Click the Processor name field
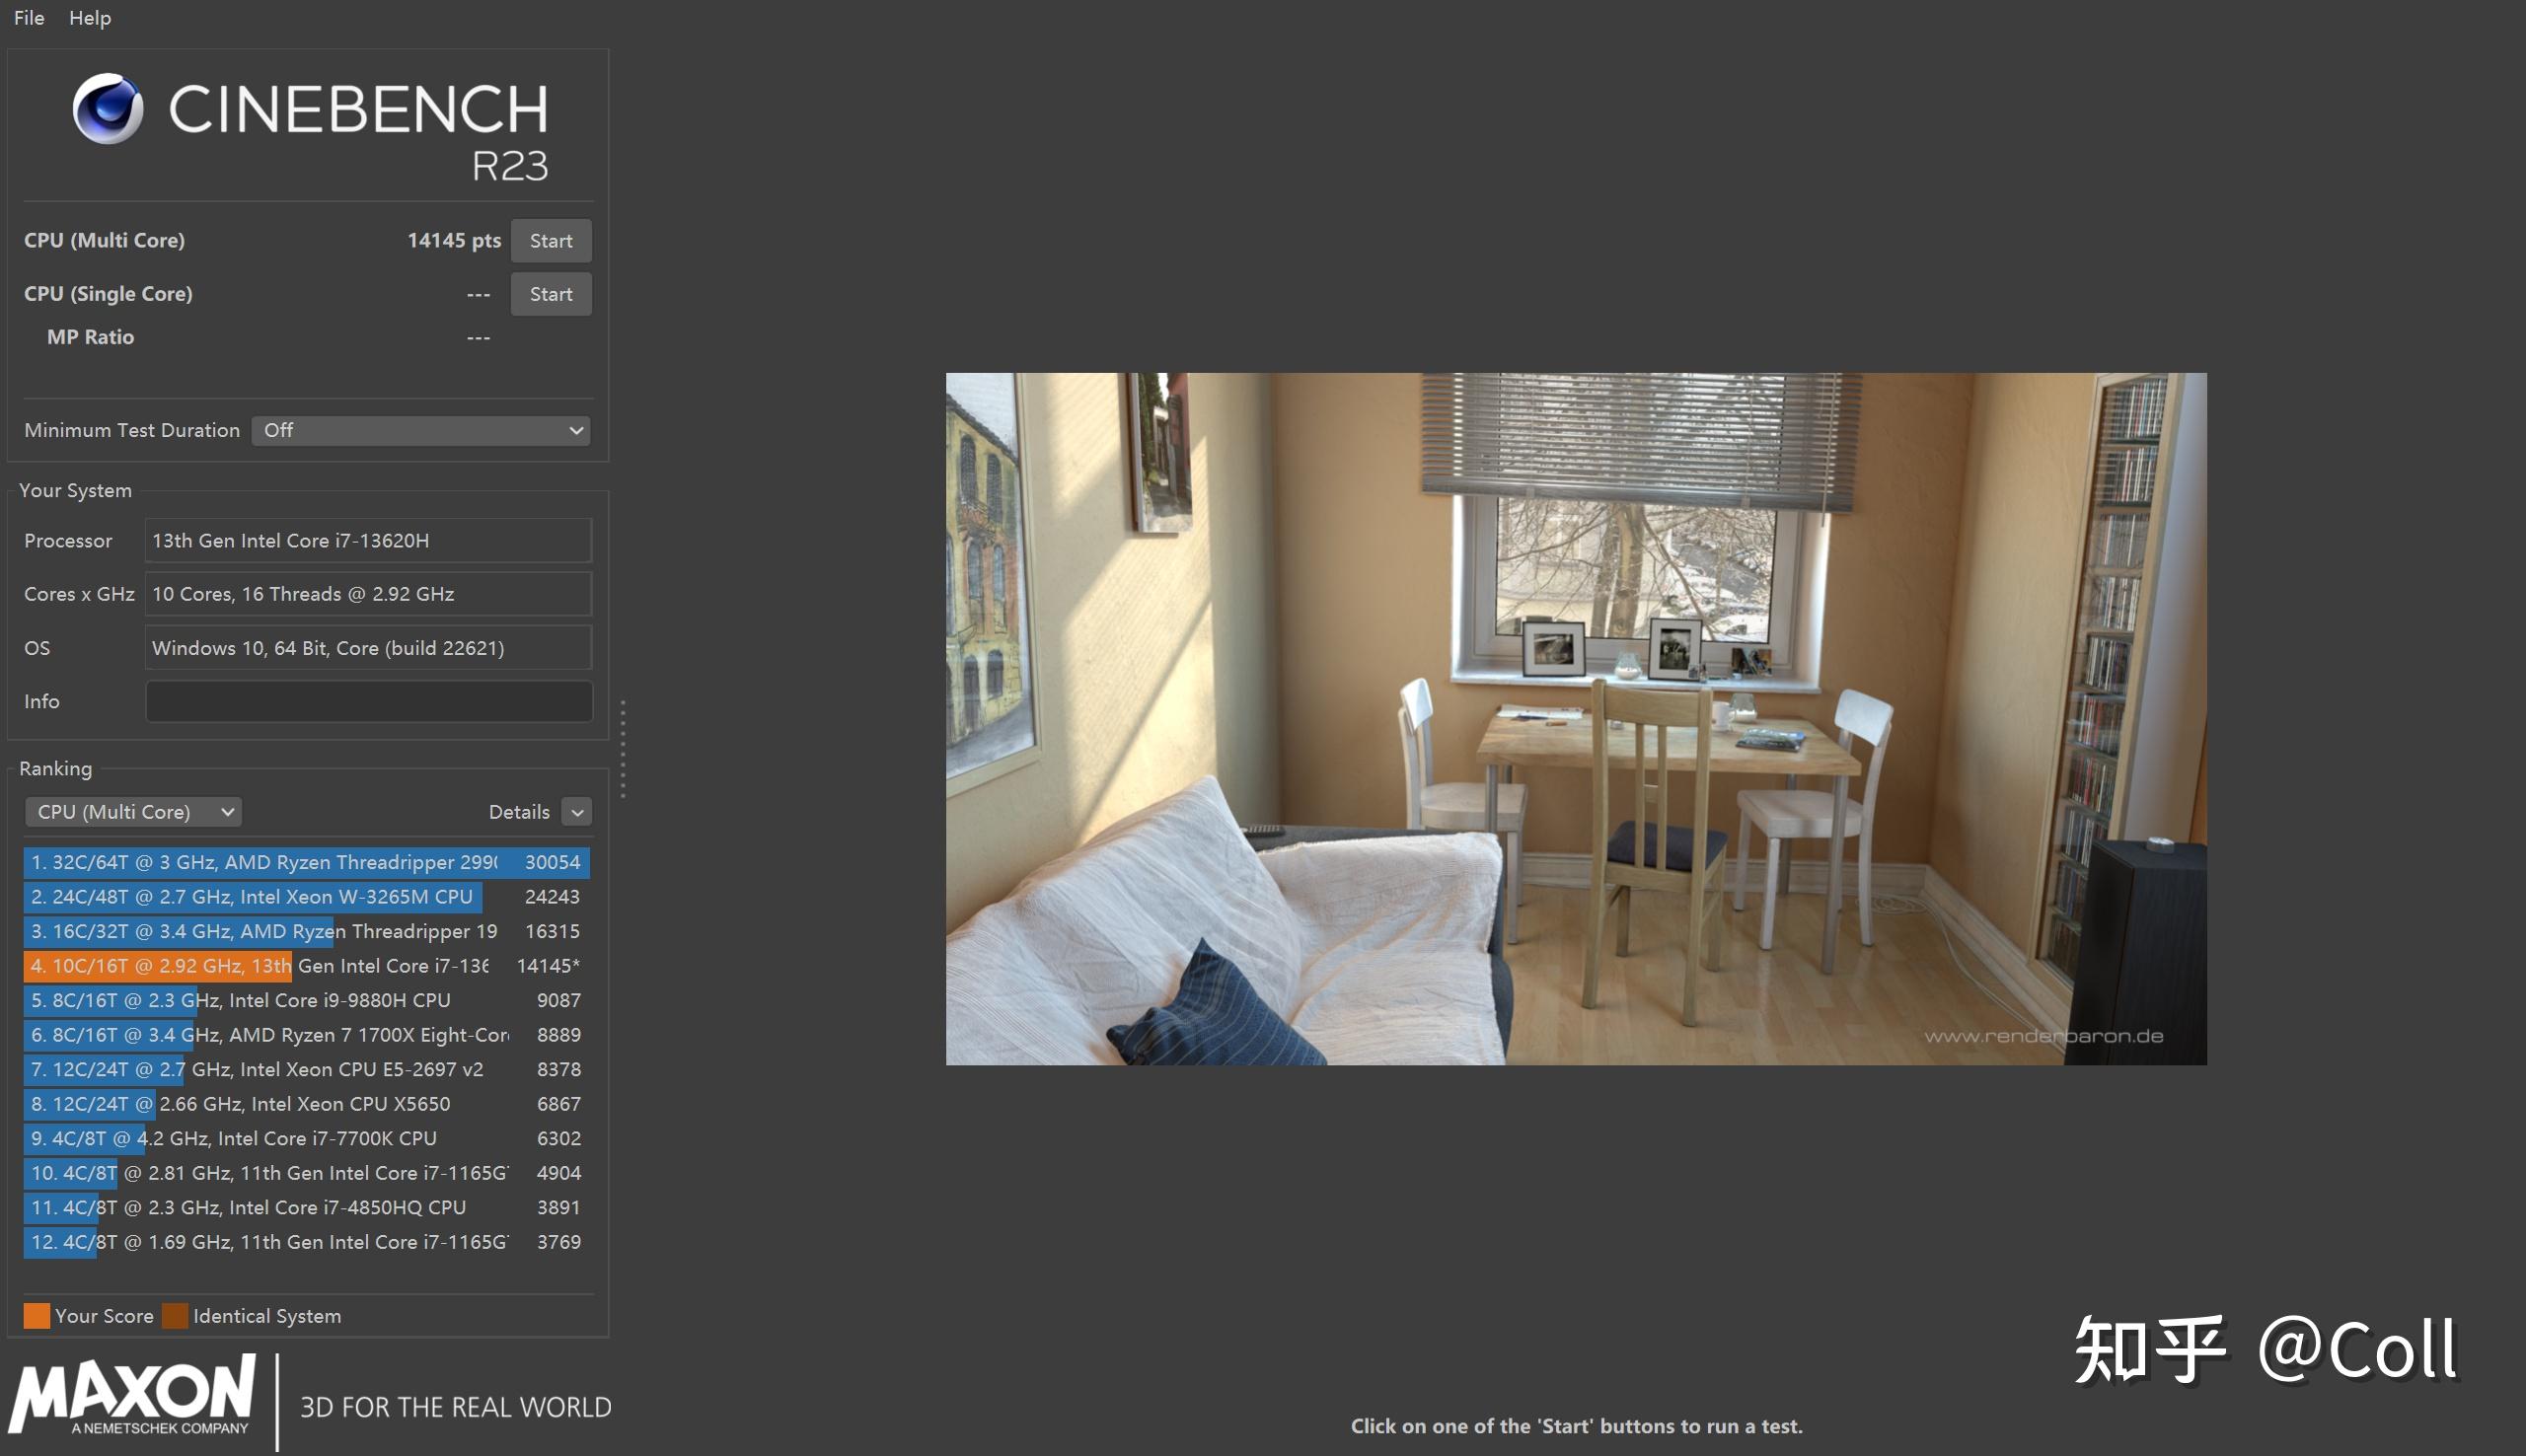This screenshot has height=1456, width=2526. coord(368,541)
